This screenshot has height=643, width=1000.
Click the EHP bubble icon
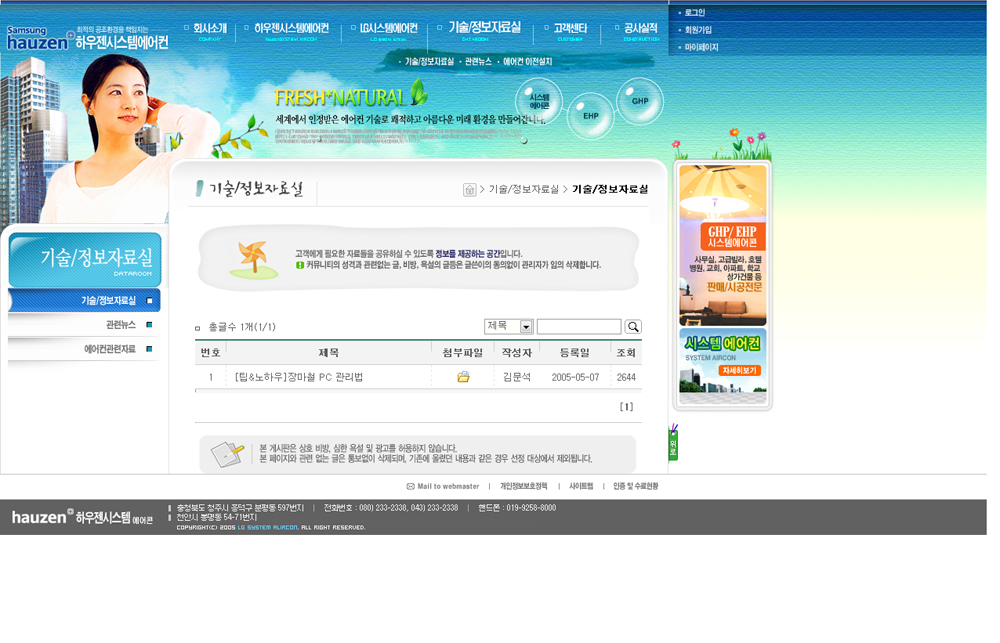(591, 116)
